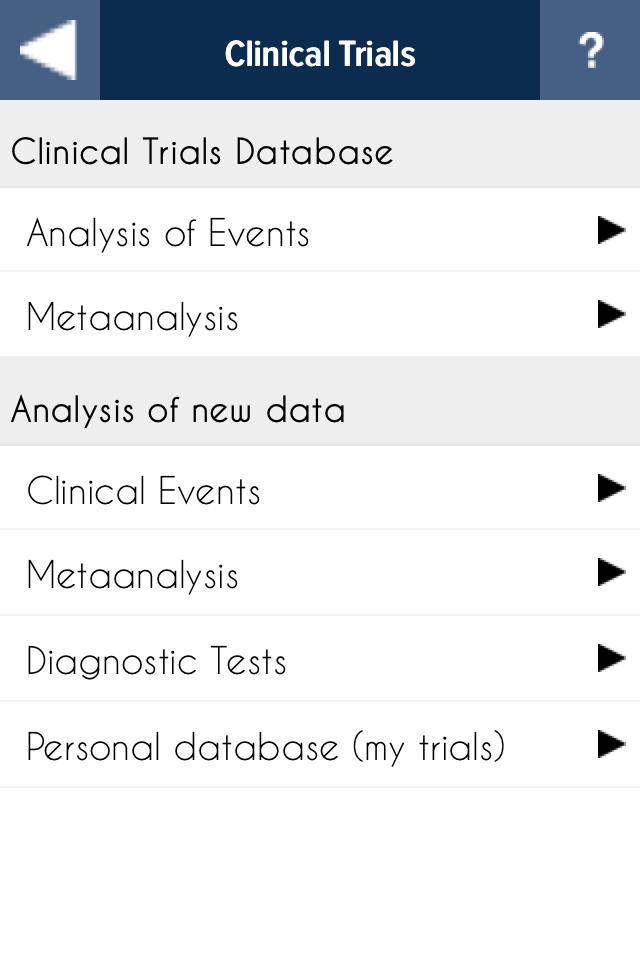Click the empty white area below the list
Screen dimensions: 640x960
click(x=320, y=870)
